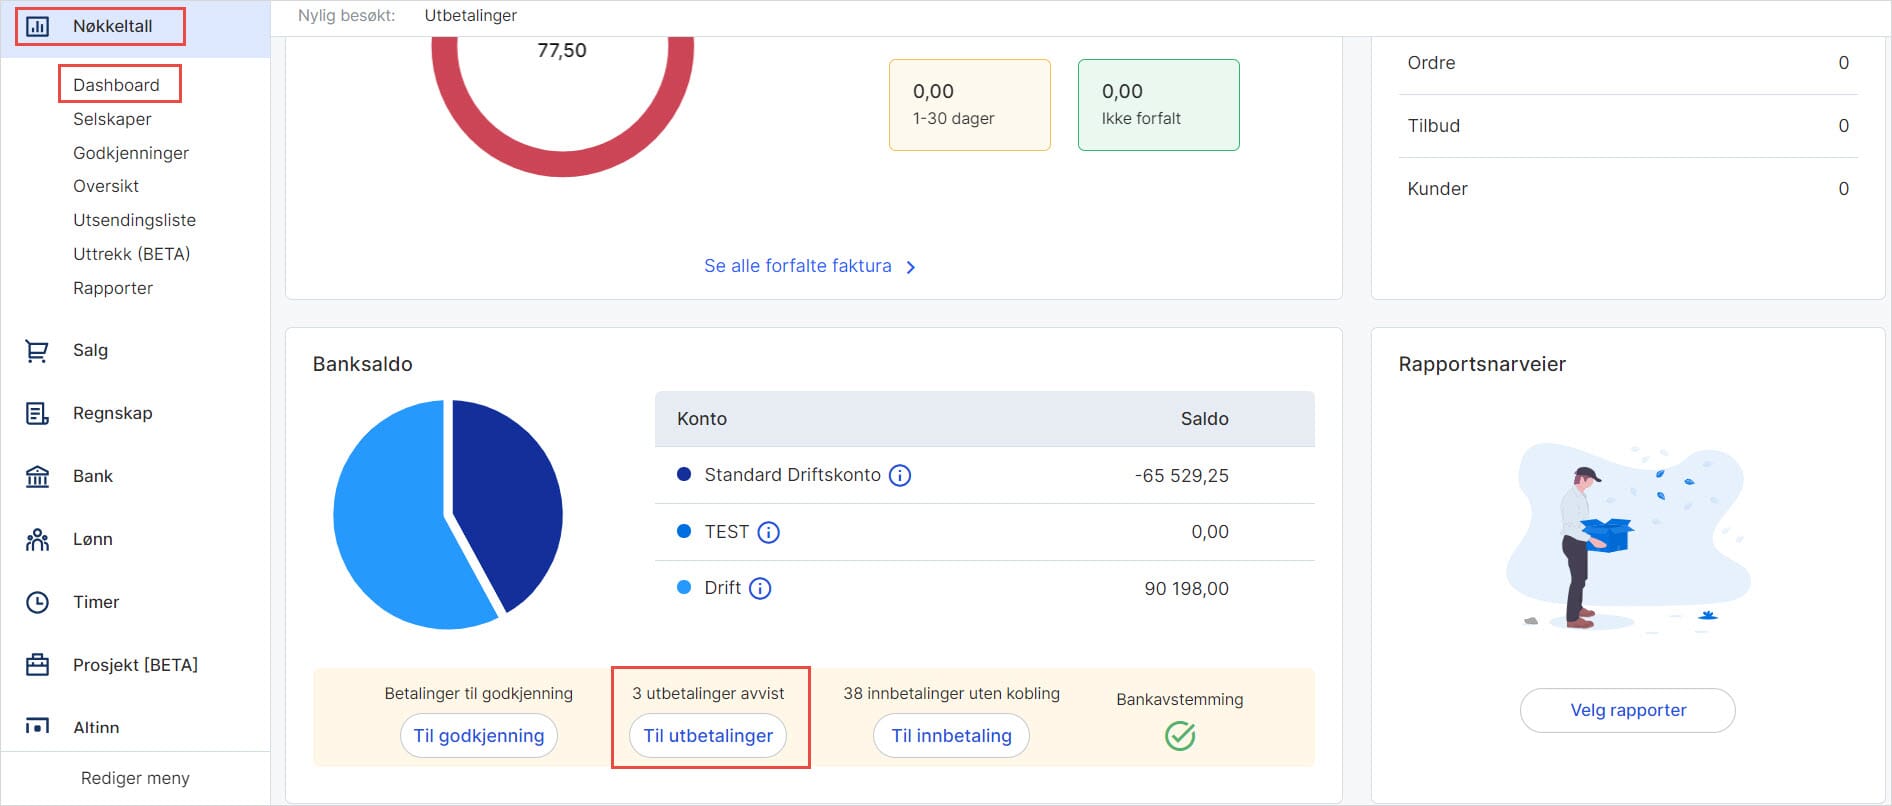Viewport: 1892px width, 806px height.
Task: Expand the Prosjekt [BETA] menu section
Action: click(x=135, y=665)
